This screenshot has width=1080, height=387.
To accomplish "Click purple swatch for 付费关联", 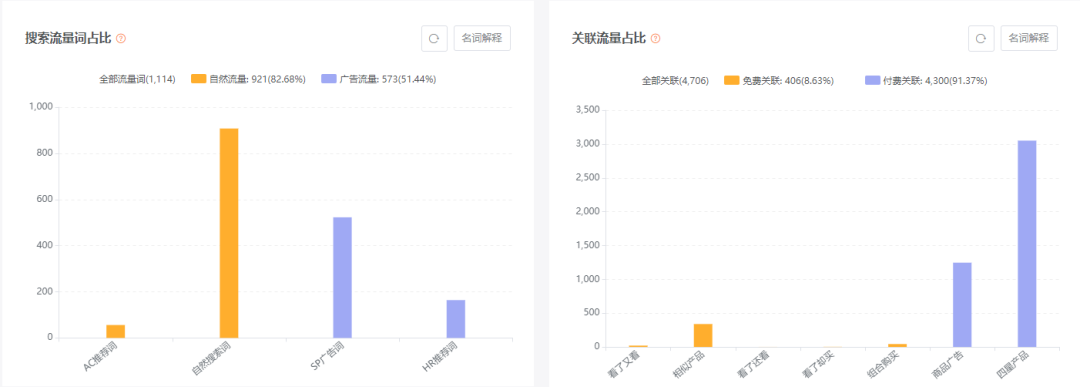I will pyautogui.click(x=873, y=81).
